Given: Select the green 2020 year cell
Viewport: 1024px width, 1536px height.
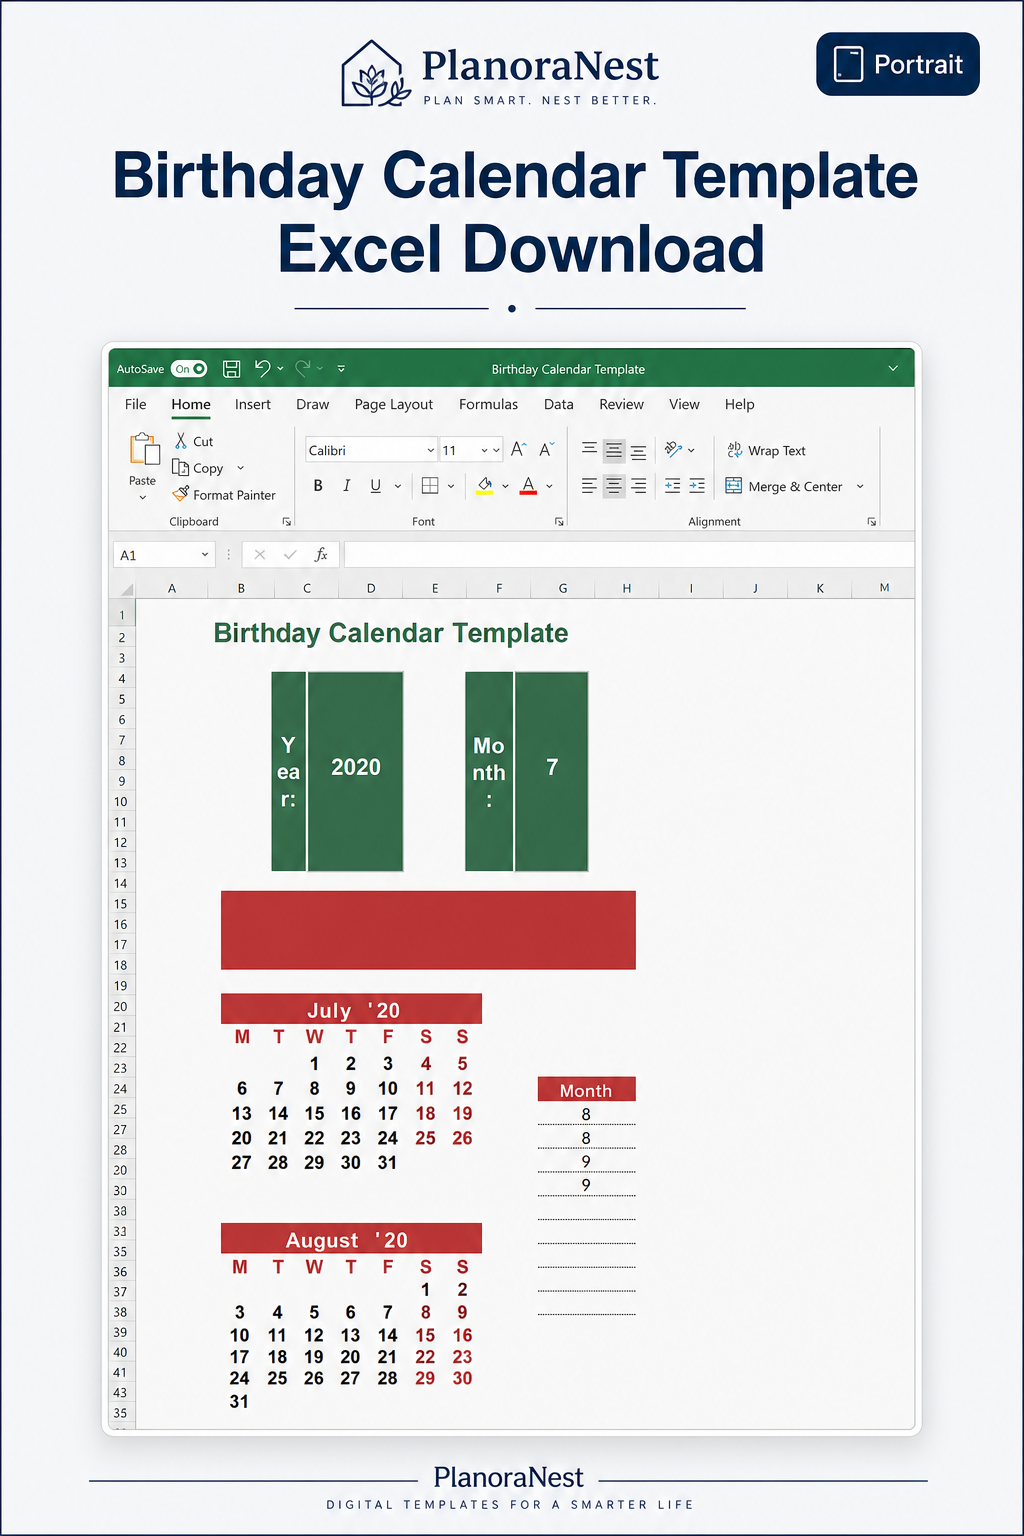Looking at the screenshot, I should 356,771.
